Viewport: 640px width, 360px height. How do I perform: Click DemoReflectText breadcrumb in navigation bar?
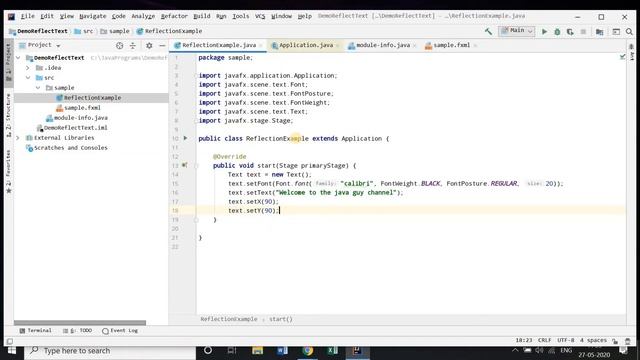point(38,31)
